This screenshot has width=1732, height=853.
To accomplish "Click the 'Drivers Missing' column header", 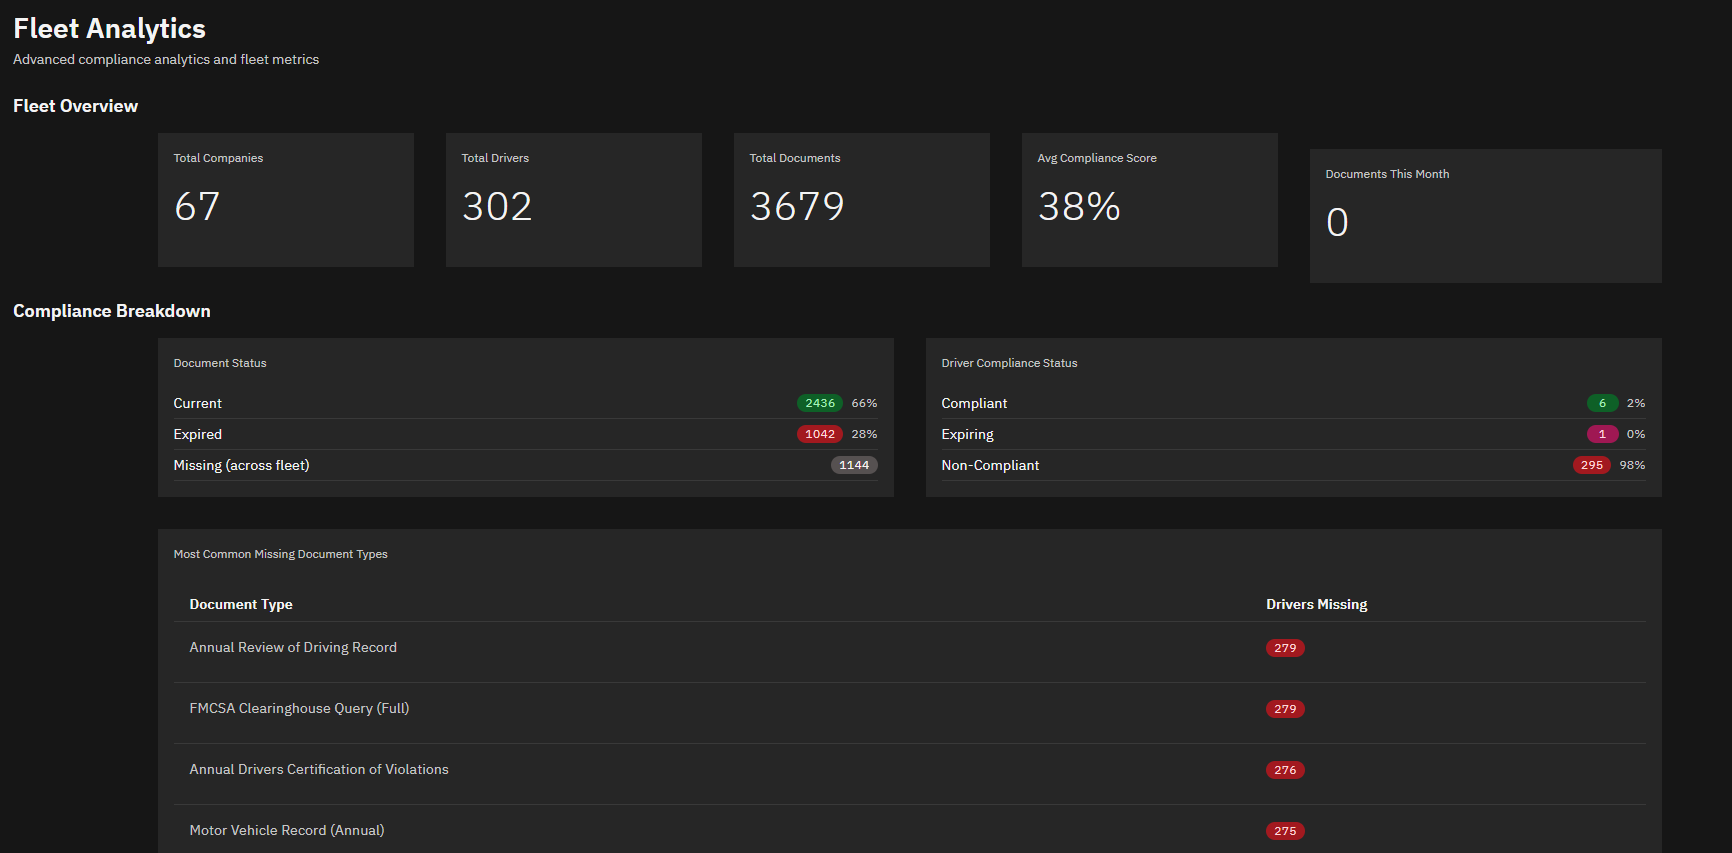I will tap(1317, 604).
